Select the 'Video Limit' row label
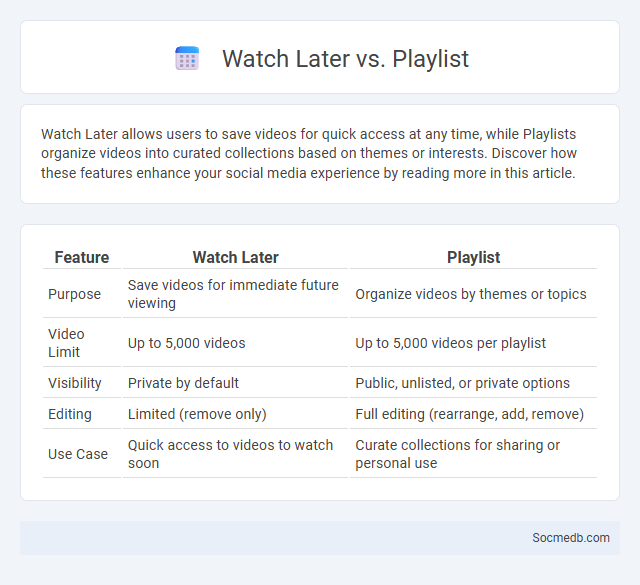Screen dimensions: 640x585 pos(66,343)
